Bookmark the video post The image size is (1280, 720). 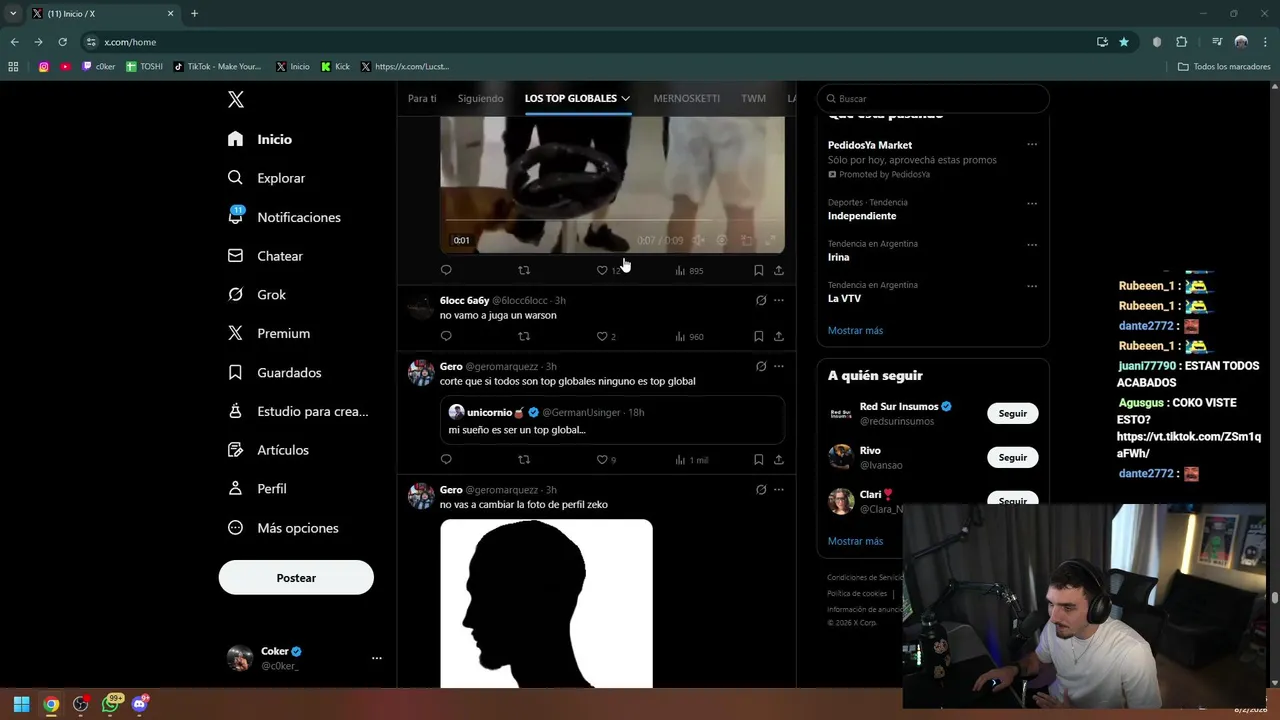click(x=758, y=270)
